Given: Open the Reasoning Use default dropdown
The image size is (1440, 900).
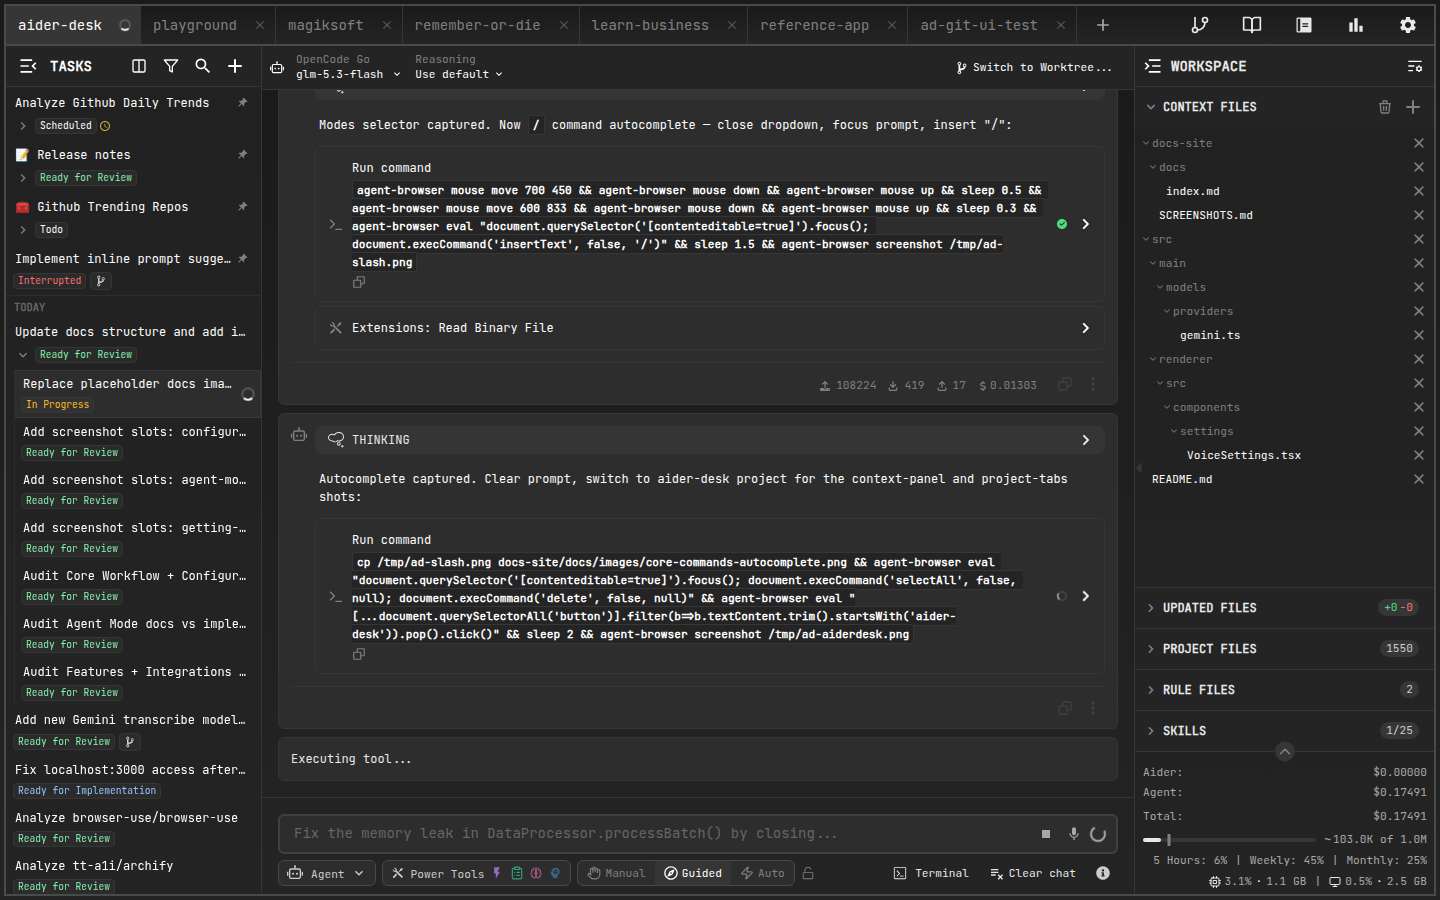Looking at the screenshot, I should pos(459,74).
